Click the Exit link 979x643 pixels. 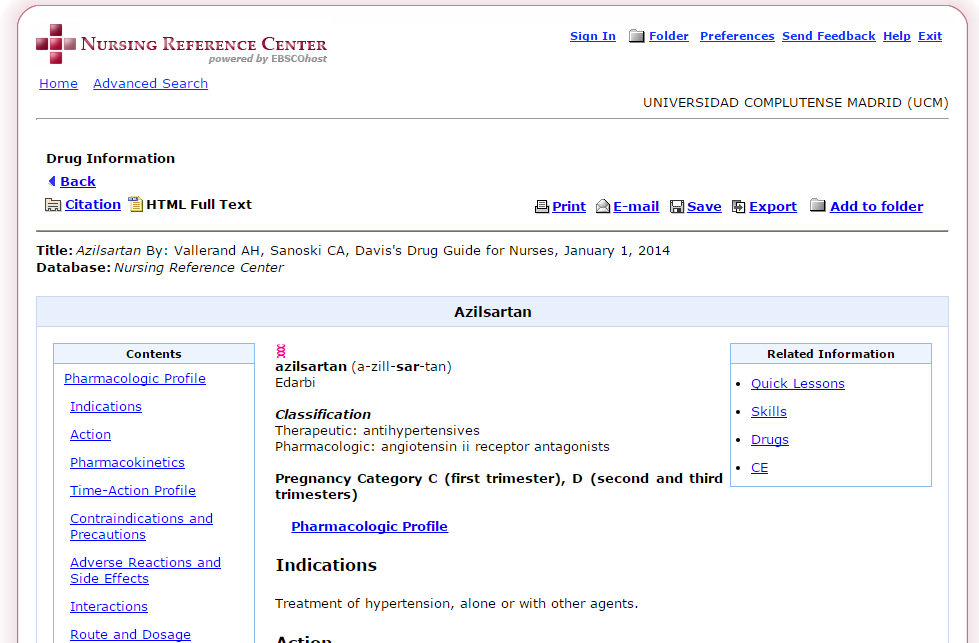930,36
